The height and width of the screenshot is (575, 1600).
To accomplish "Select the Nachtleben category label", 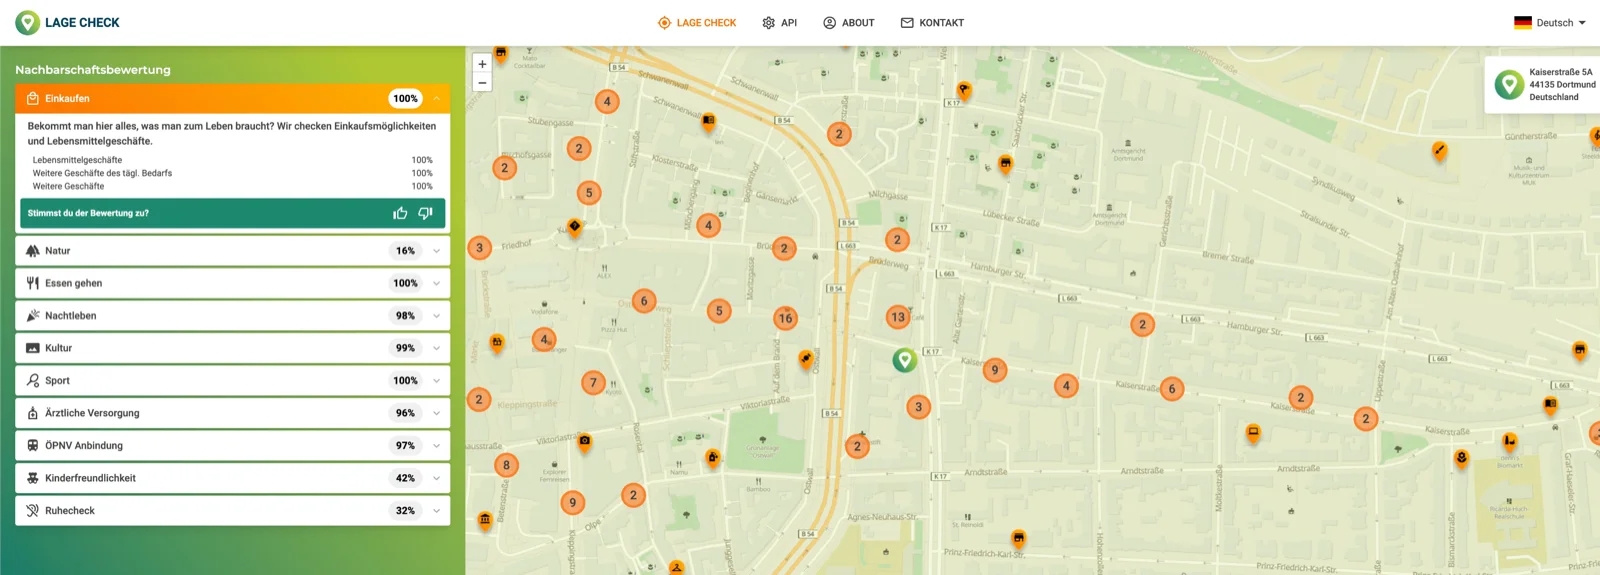I will point(70,316).
